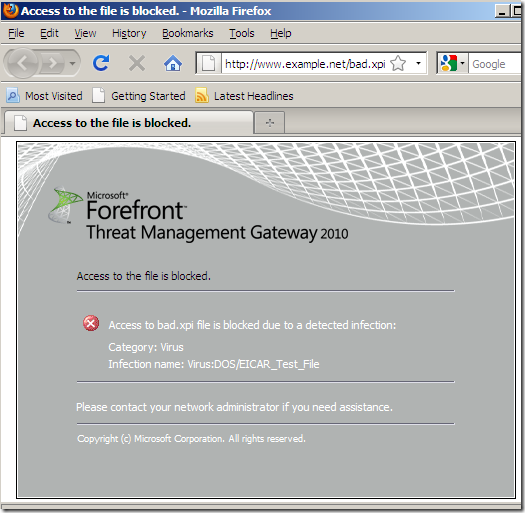Viewport: 525px width, 513px height.
Task: Click the 'Category: Virus' text
Action: click(x=146, y=347)
